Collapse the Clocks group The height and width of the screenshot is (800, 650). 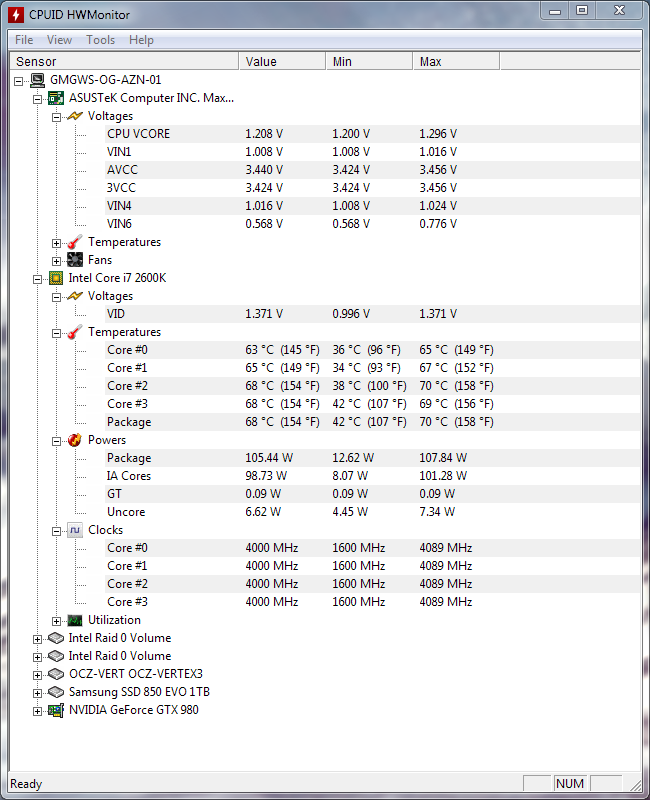point(56,531)
